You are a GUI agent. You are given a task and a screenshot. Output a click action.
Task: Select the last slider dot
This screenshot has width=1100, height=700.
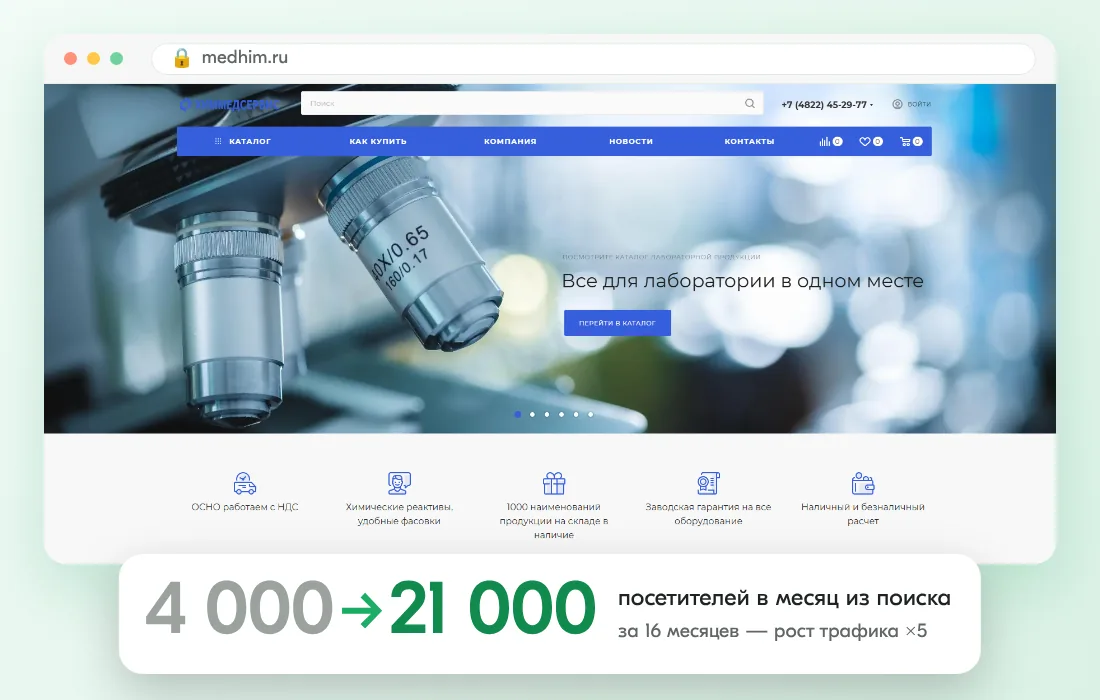pyautogui.click(x=591, y=415)
